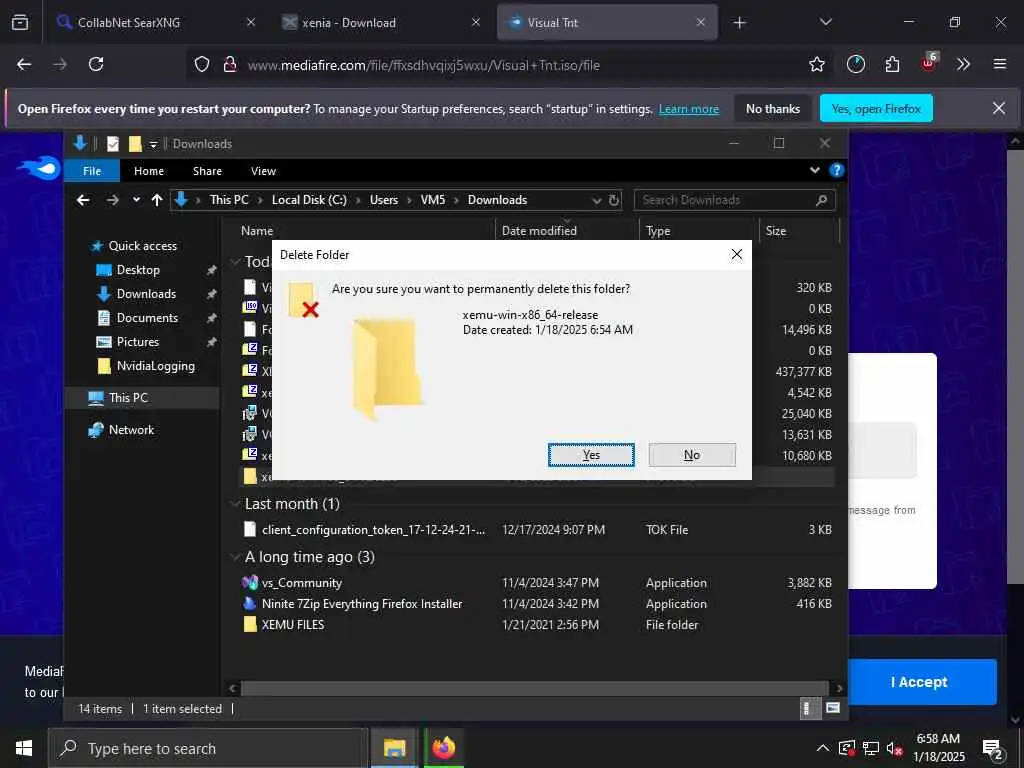Viewport: 1024px width, 768px height.
Task: Close the Delete Folder dialog
Action: click(737, 254)
